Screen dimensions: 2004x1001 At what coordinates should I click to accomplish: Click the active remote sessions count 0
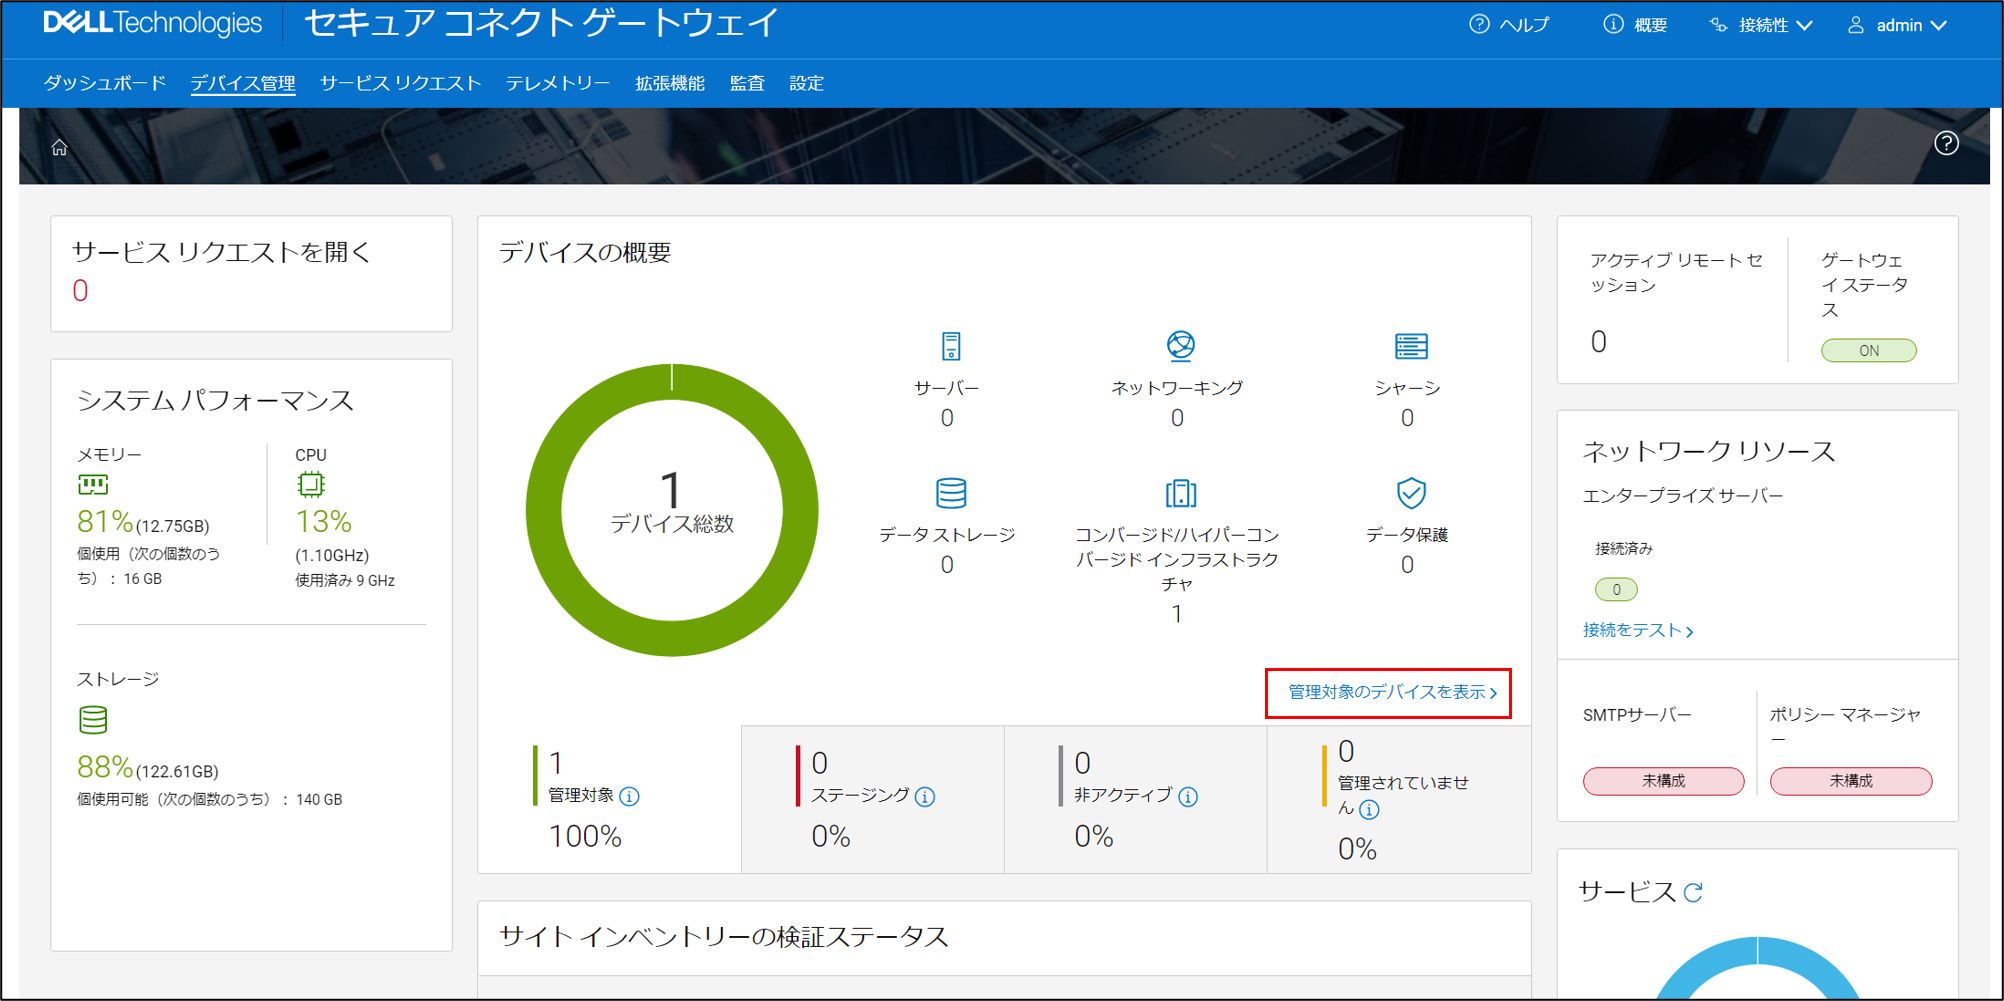(1598, 342)
